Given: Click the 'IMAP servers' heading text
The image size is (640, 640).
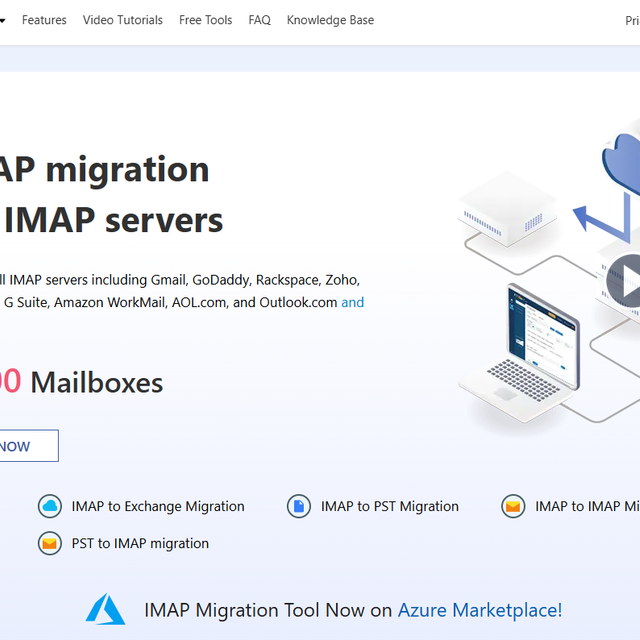Looking at the screenshot, I should tap(113, 220).
